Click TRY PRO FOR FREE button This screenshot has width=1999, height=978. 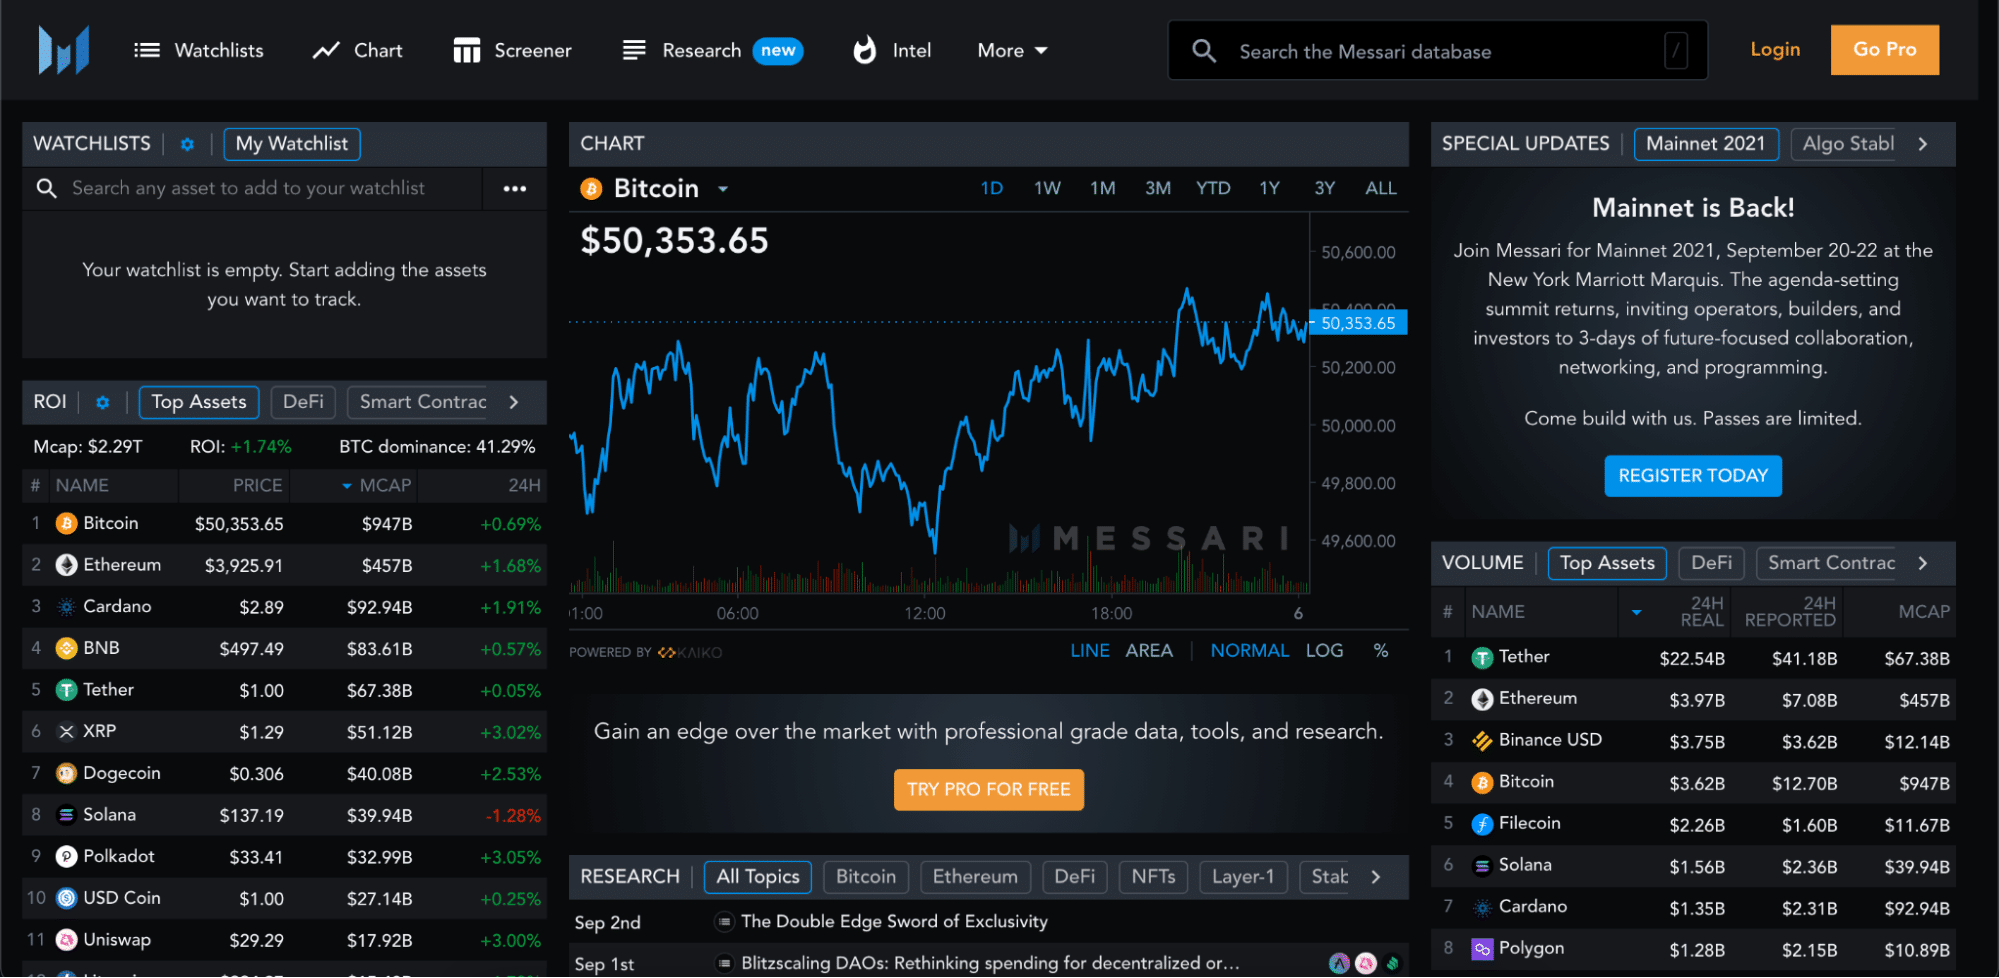click(x=988, y=789)
